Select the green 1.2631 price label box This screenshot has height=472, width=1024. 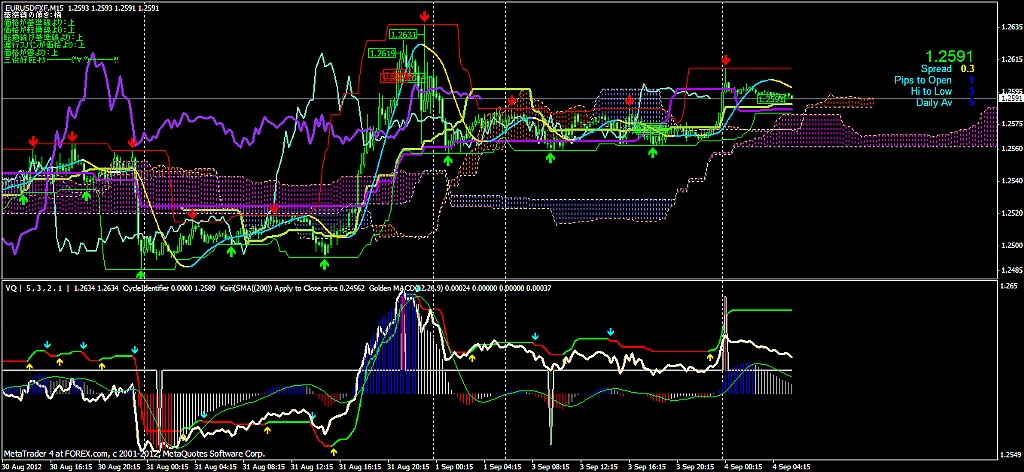click(x=404, y=35)
